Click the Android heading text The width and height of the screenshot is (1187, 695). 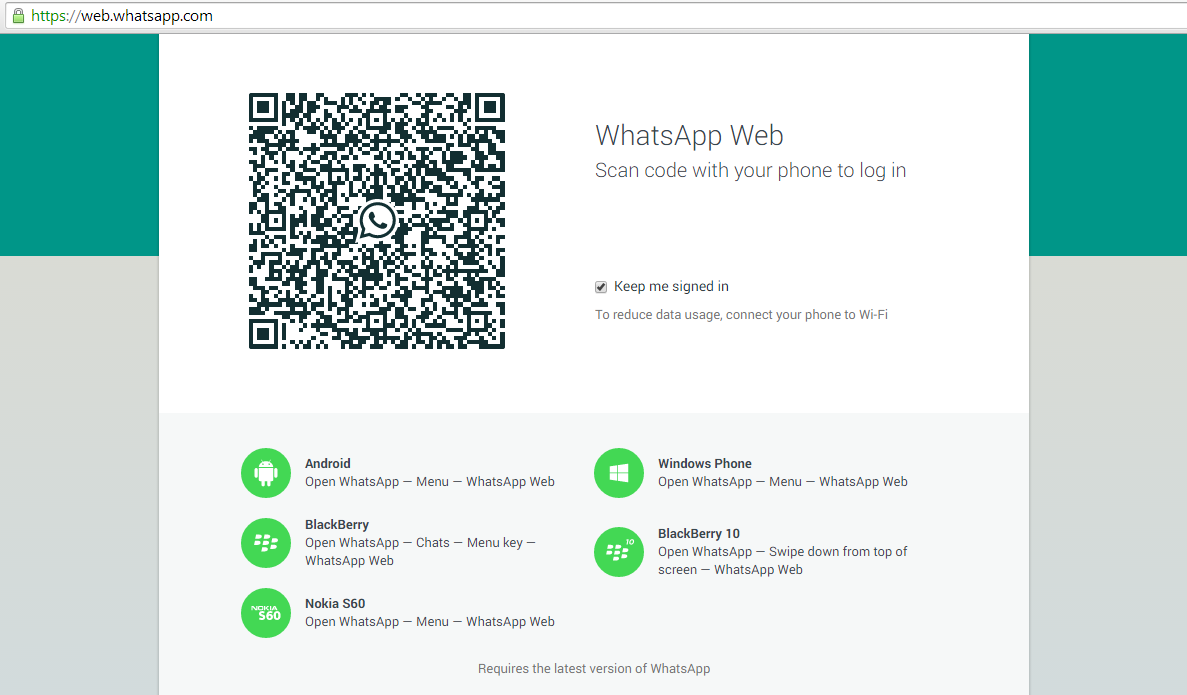point(328,463)
